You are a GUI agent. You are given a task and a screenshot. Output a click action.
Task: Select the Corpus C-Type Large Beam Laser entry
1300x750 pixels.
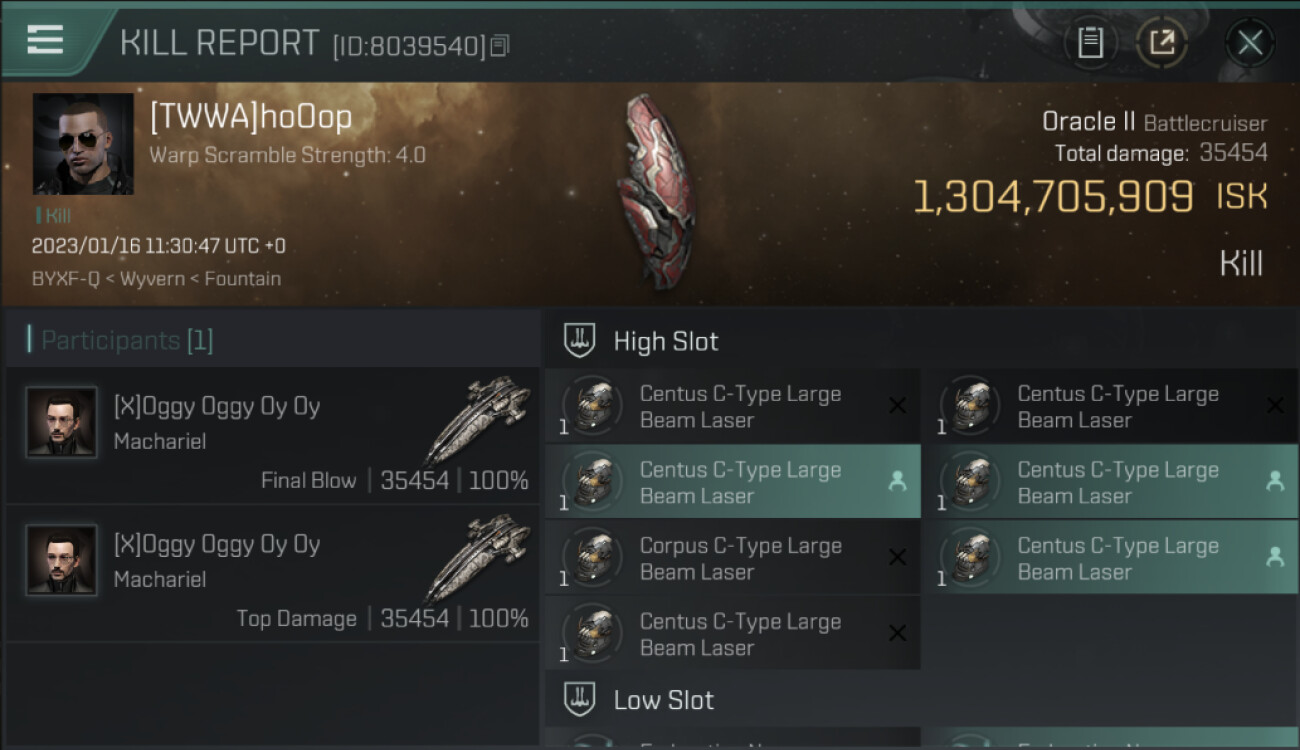pos(733,558)
